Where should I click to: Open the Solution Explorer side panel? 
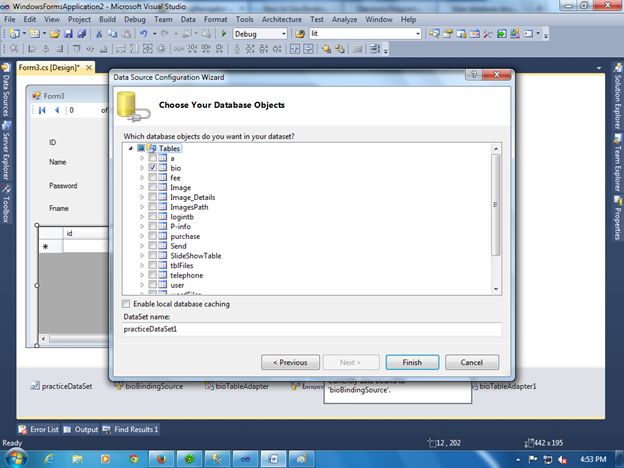617,96
